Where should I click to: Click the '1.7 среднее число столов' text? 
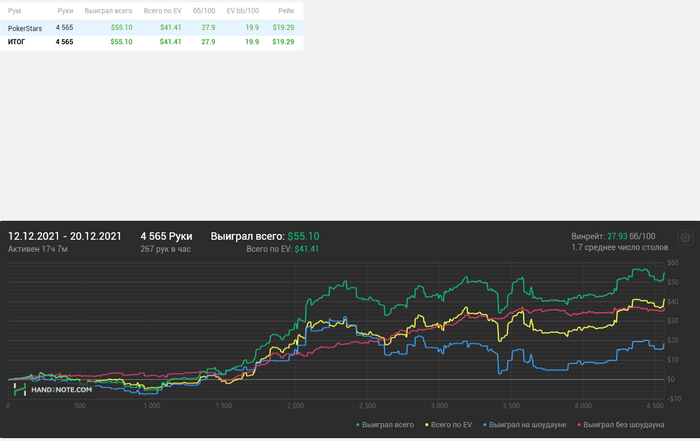click(x=620, y=247)
